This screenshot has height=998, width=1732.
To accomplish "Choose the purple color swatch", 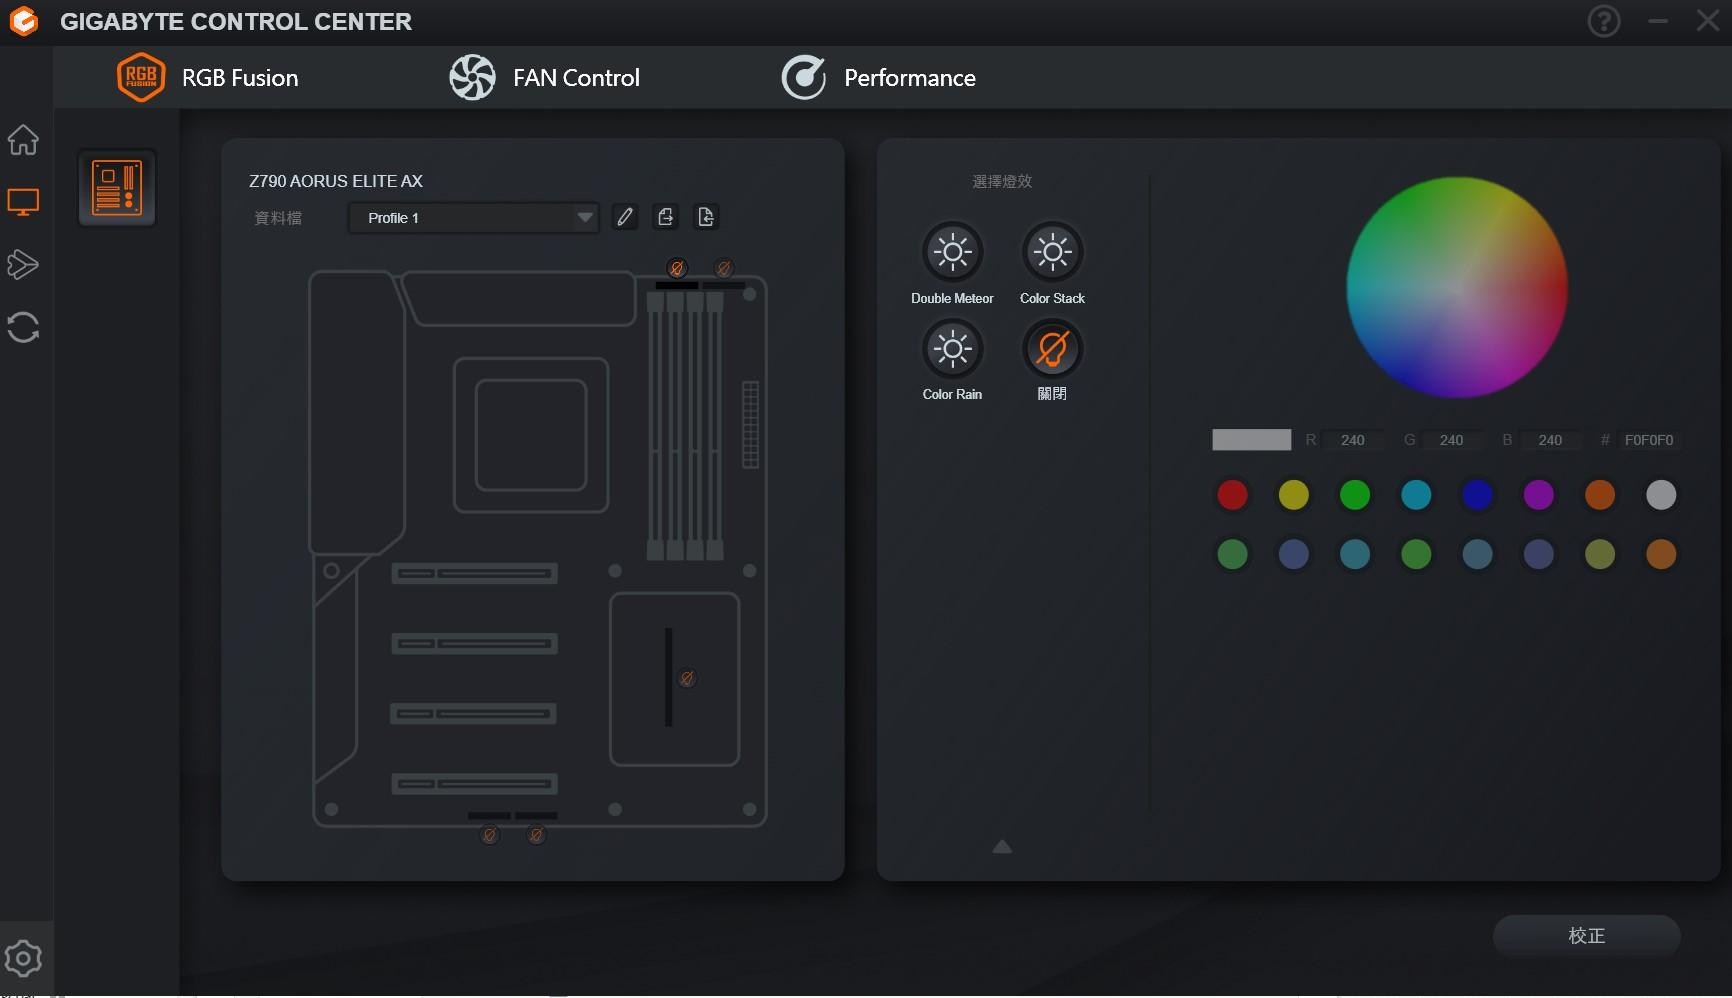I will point(1539,495).
